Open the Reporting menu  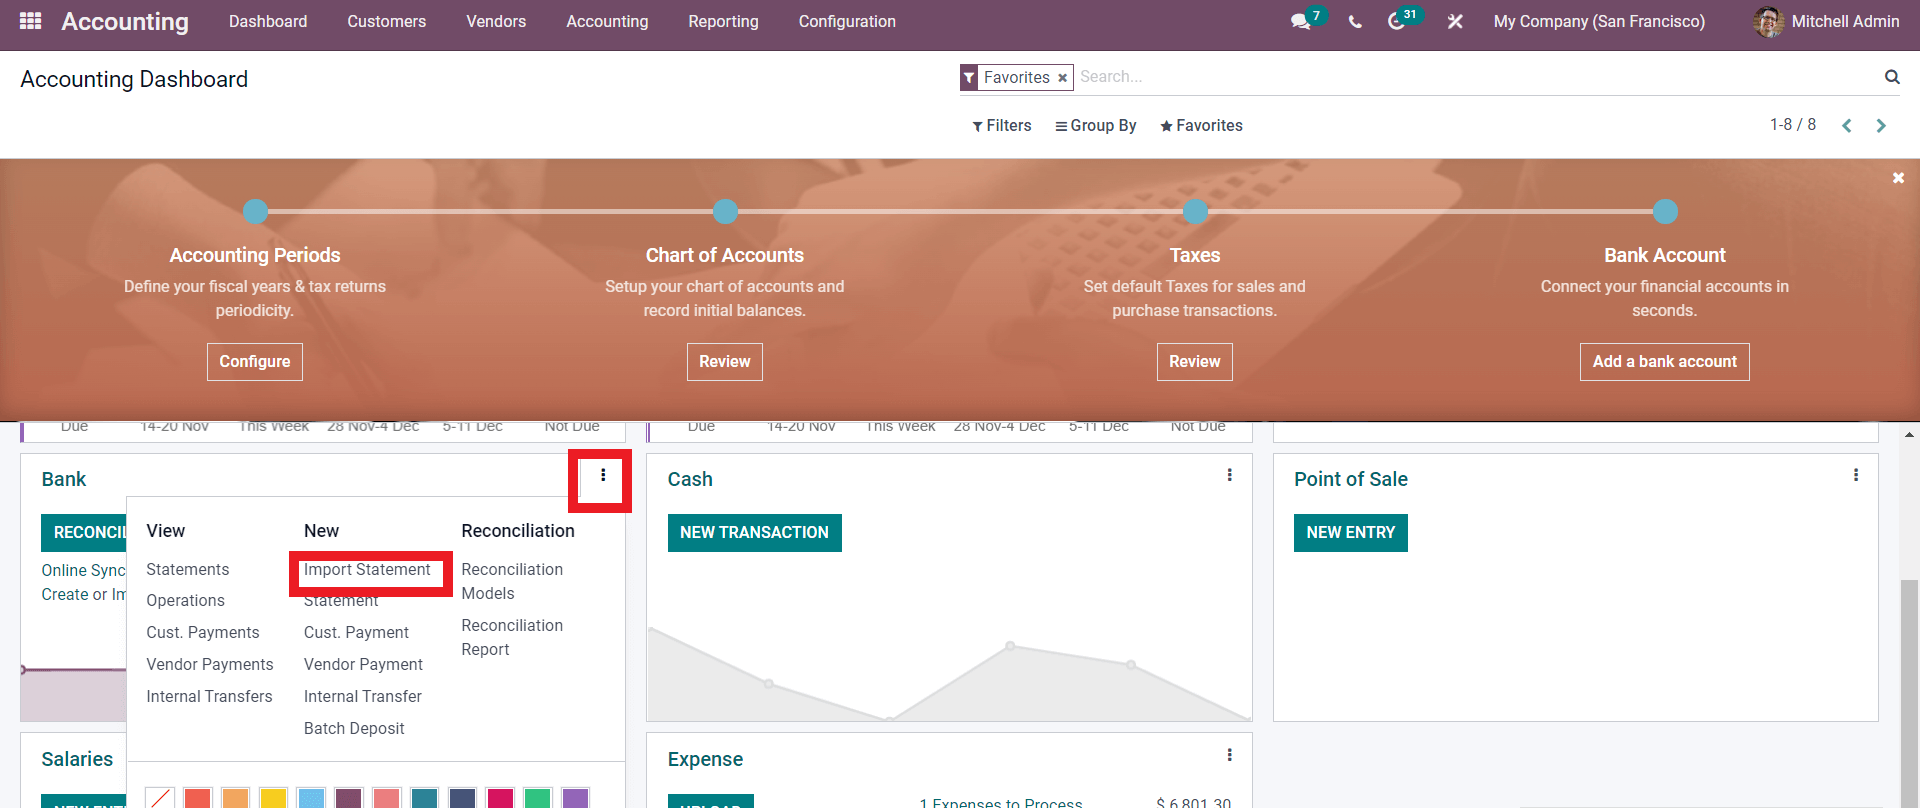[723, 21]
